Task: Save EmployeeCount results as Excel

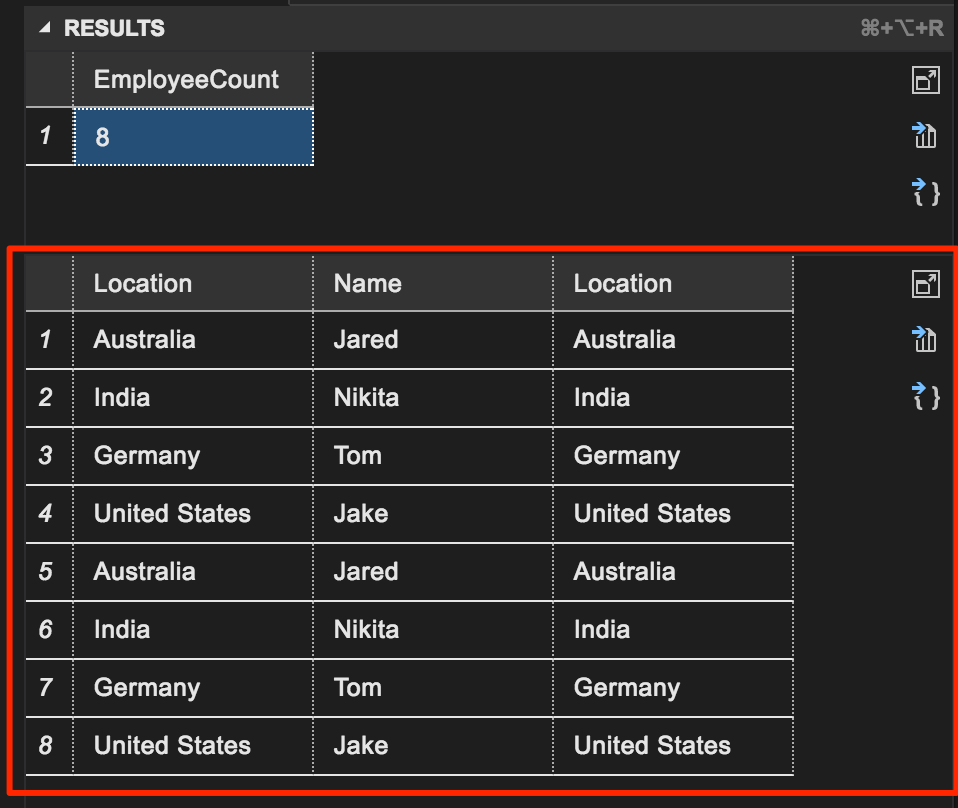Action: pos(925,135)
